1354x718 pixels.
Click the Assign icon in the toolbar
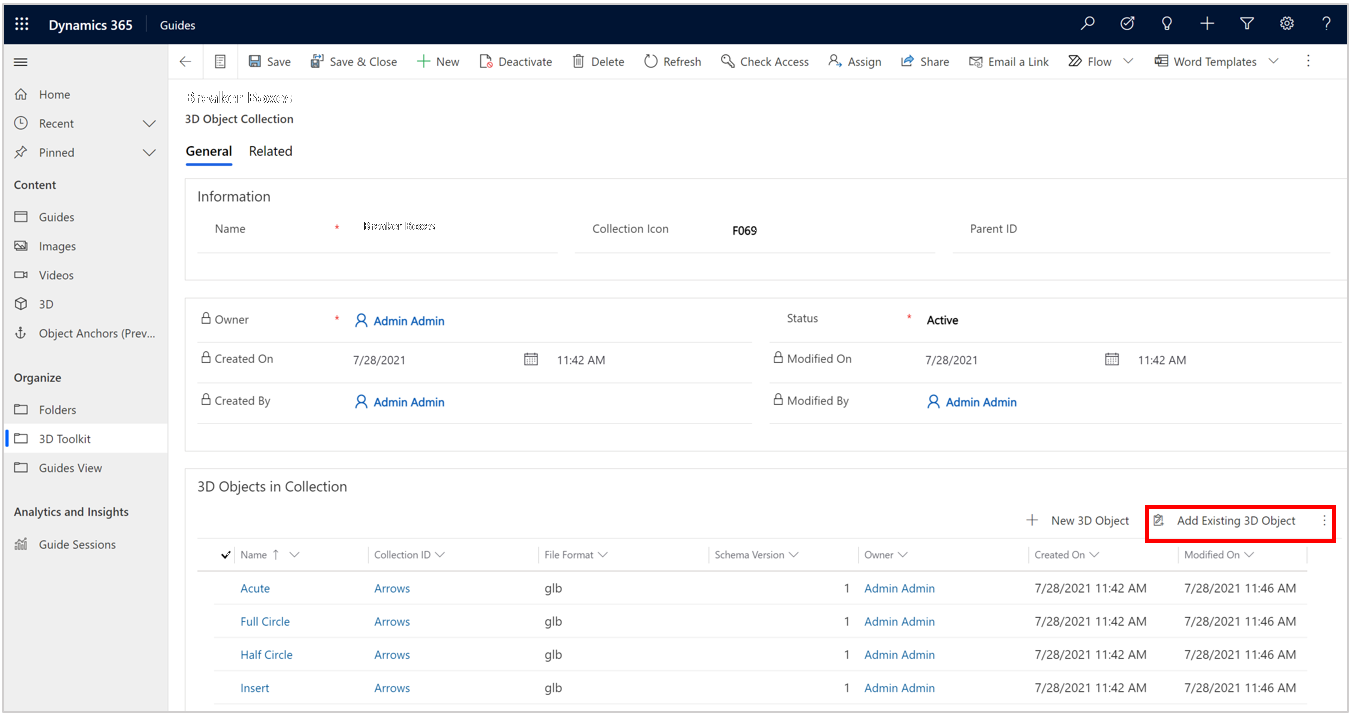(x=832, y=61)
